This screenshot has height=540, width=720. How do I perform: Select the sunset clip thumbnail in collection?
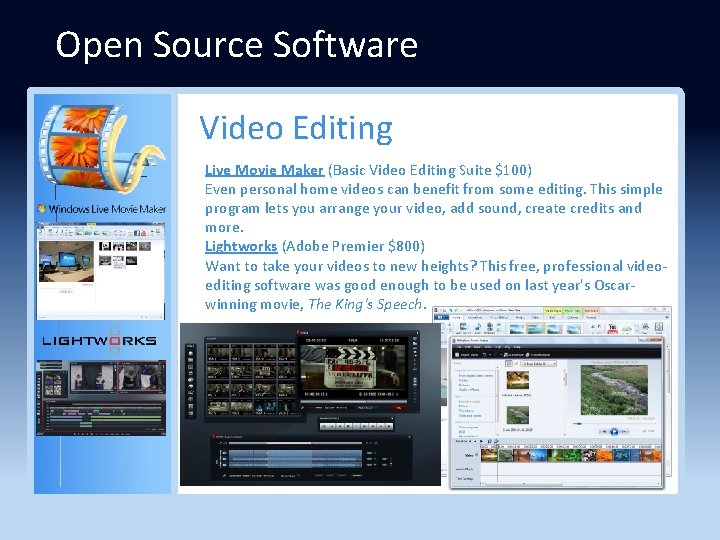click(x=518, y=381)
